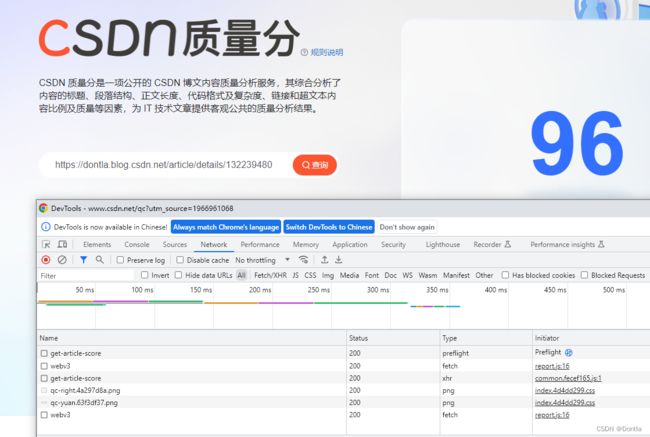Filter by JS type

pyautogui.click(x=296, y=275)
